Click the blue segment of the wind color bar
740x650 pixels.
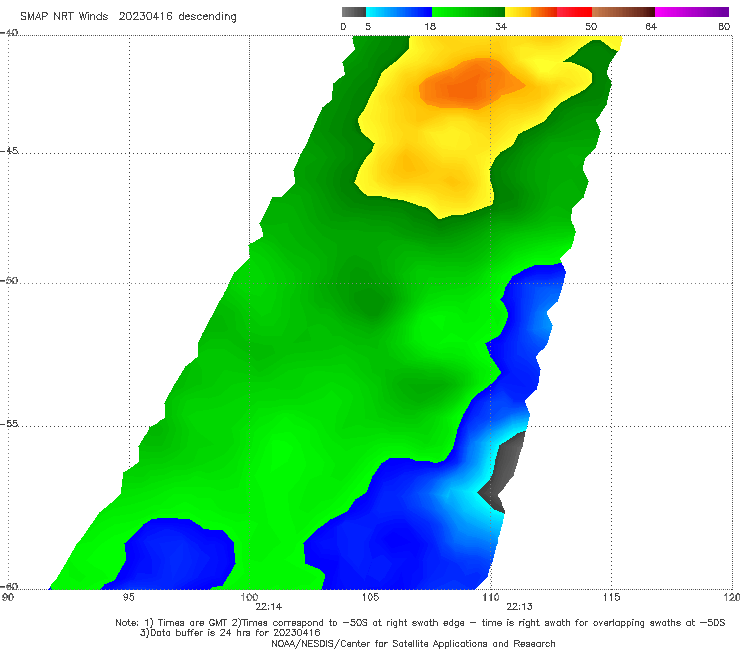(399, 12)
